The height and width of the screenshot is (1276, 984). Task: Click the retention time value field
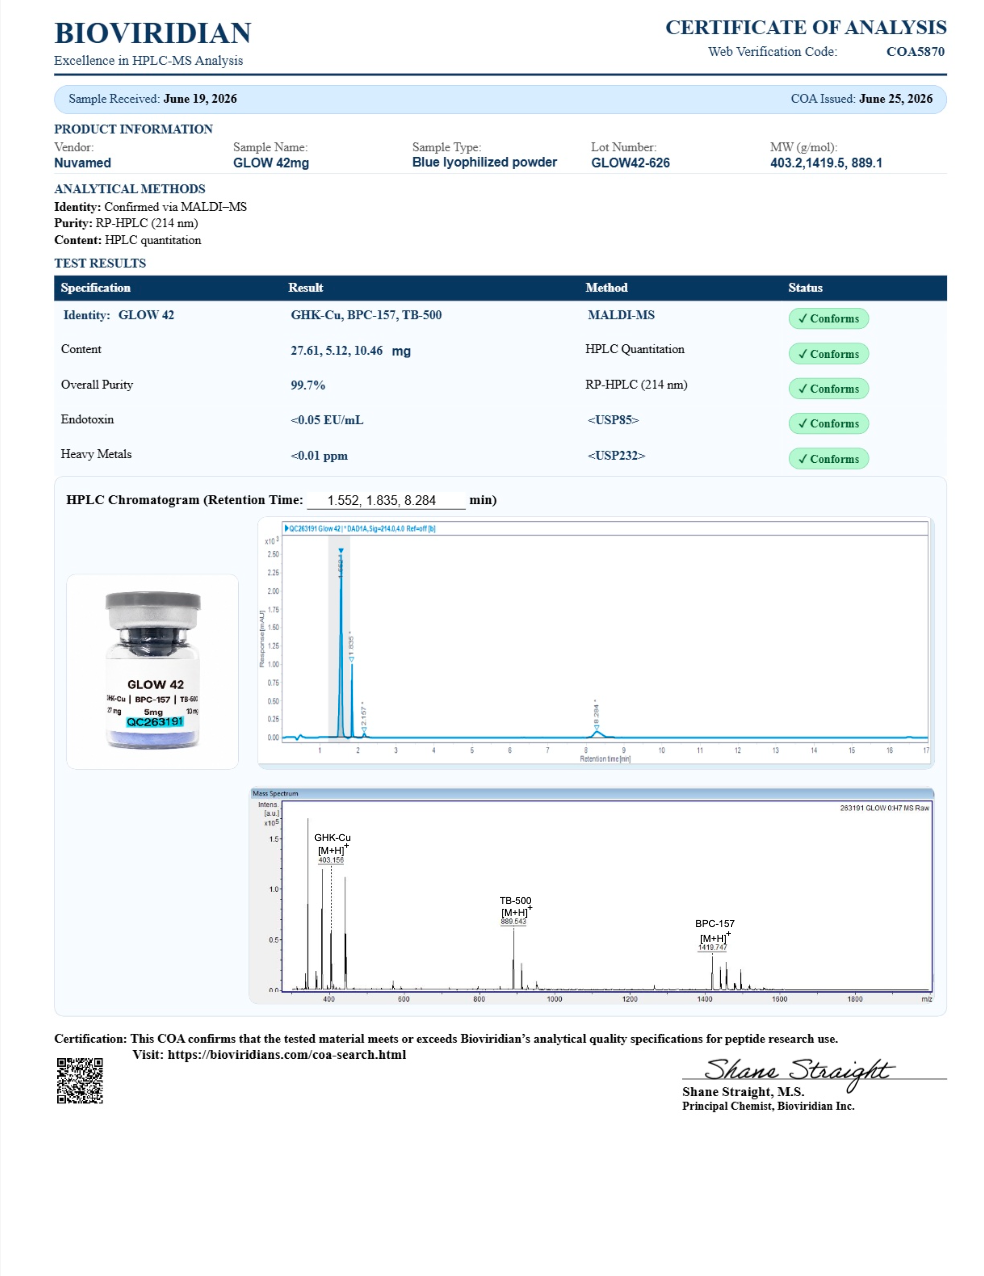click(386, 500)
